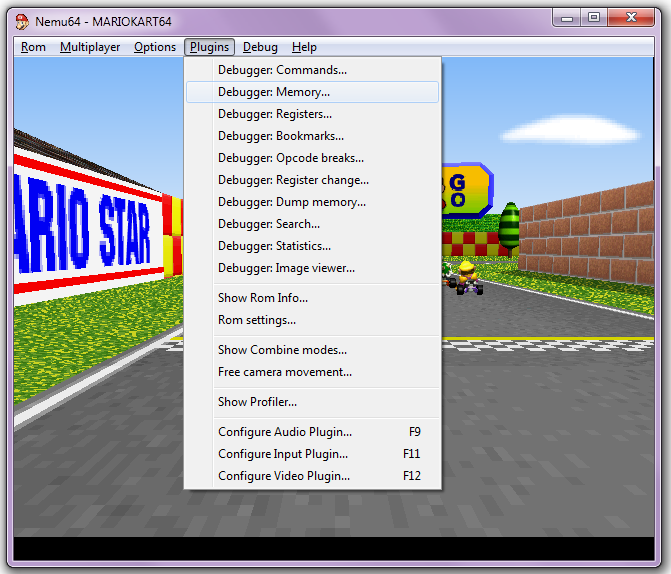Choose Configure Video Plugin...
This screenshot has width=671, height=574.
[x=312, y=476]
